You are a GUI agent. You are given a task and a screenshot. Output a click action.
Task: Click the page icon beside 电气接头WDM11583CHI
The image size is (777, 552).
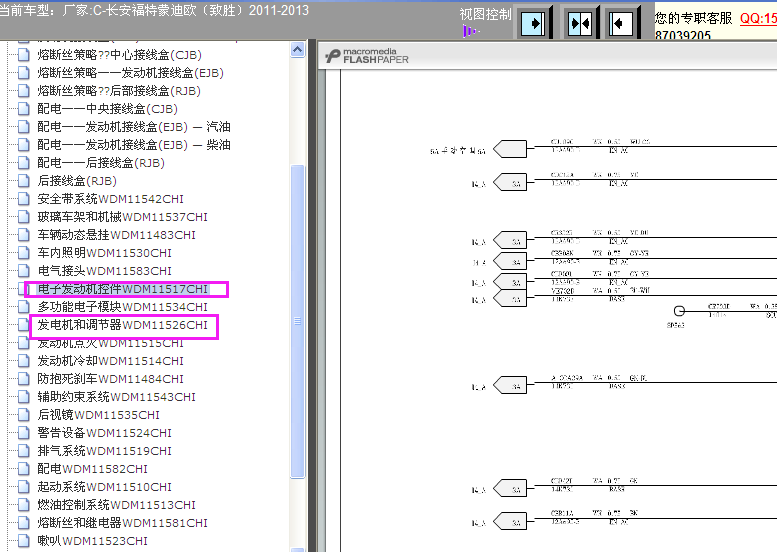pos(24,271)
